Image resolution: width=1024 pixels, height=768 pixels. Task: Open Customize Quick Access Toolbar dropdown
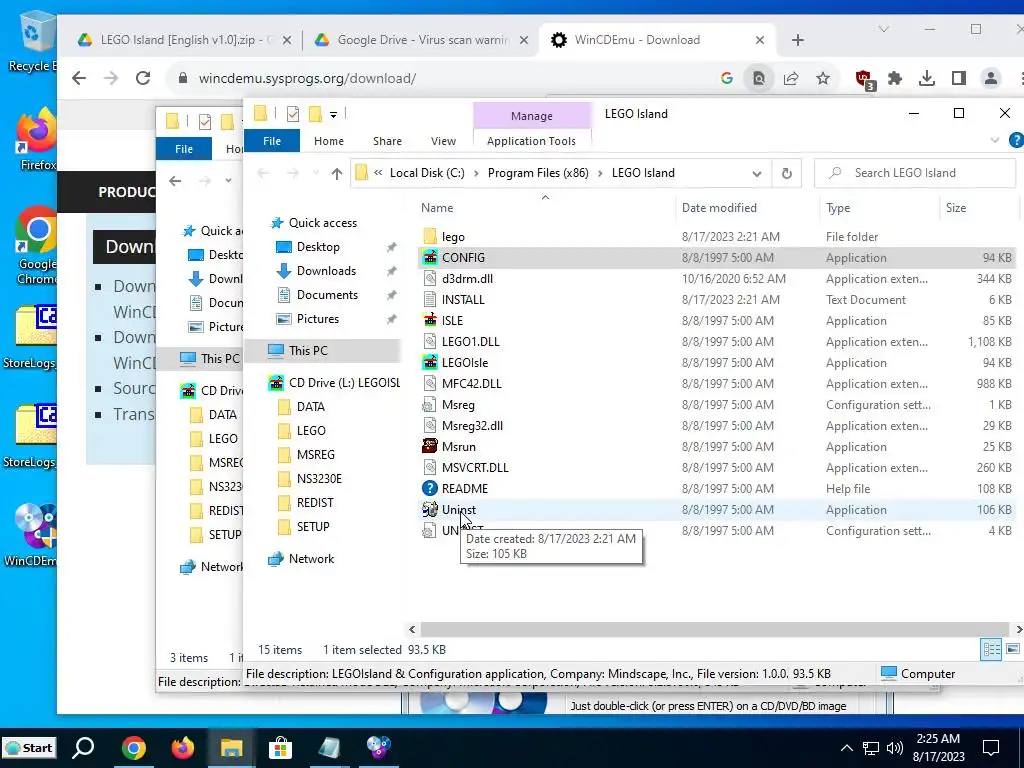tap(333, 115)
